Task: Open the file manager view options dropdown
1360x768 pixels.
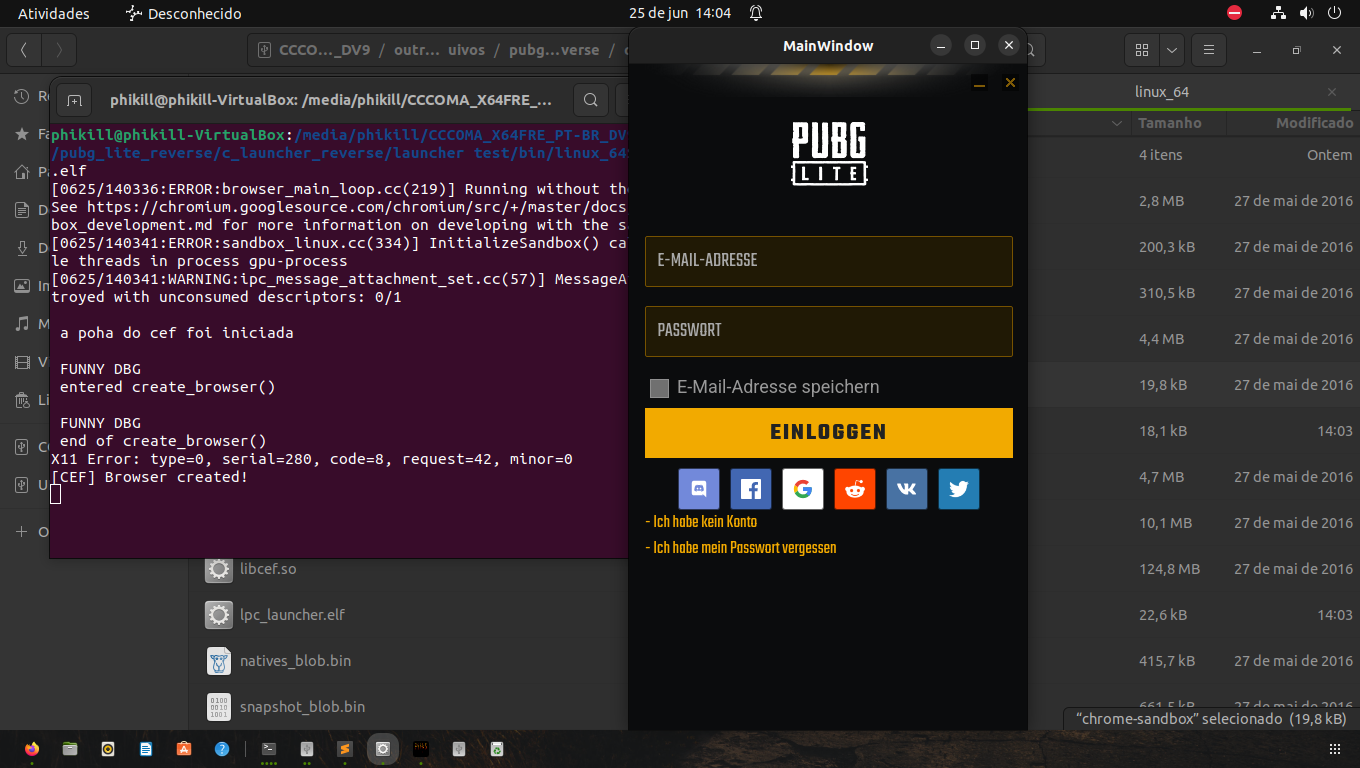Action: click(x=1172, y=49)
